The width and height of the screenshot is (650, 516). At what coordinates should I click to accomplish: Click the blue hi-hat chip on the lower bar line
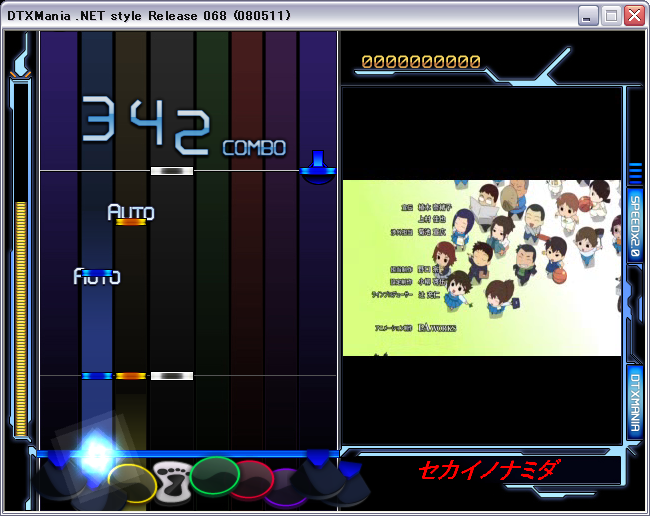[x=97, y=376]
